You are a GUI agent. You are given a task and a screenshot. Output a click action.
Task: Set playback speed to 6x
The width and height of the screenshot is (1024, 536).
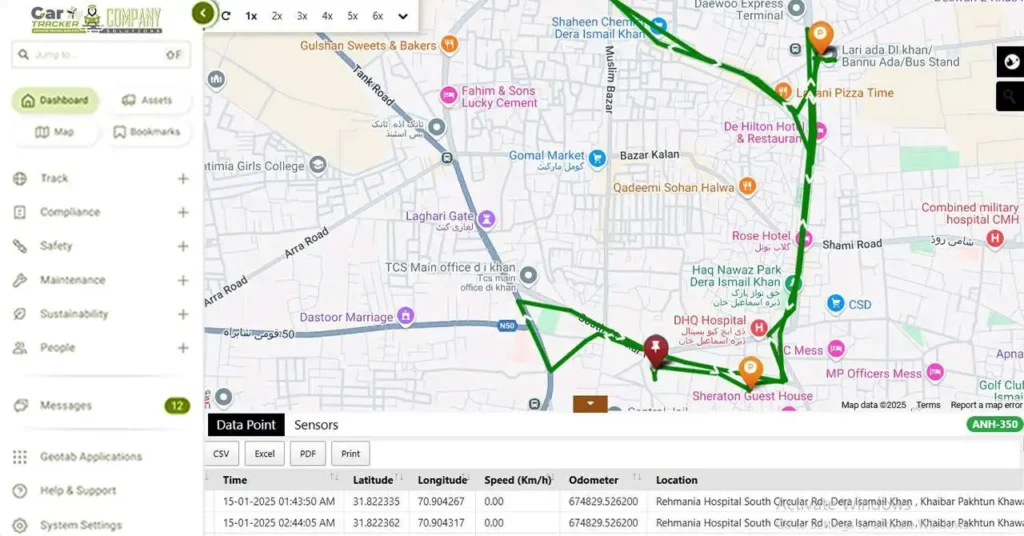point(377,16)
